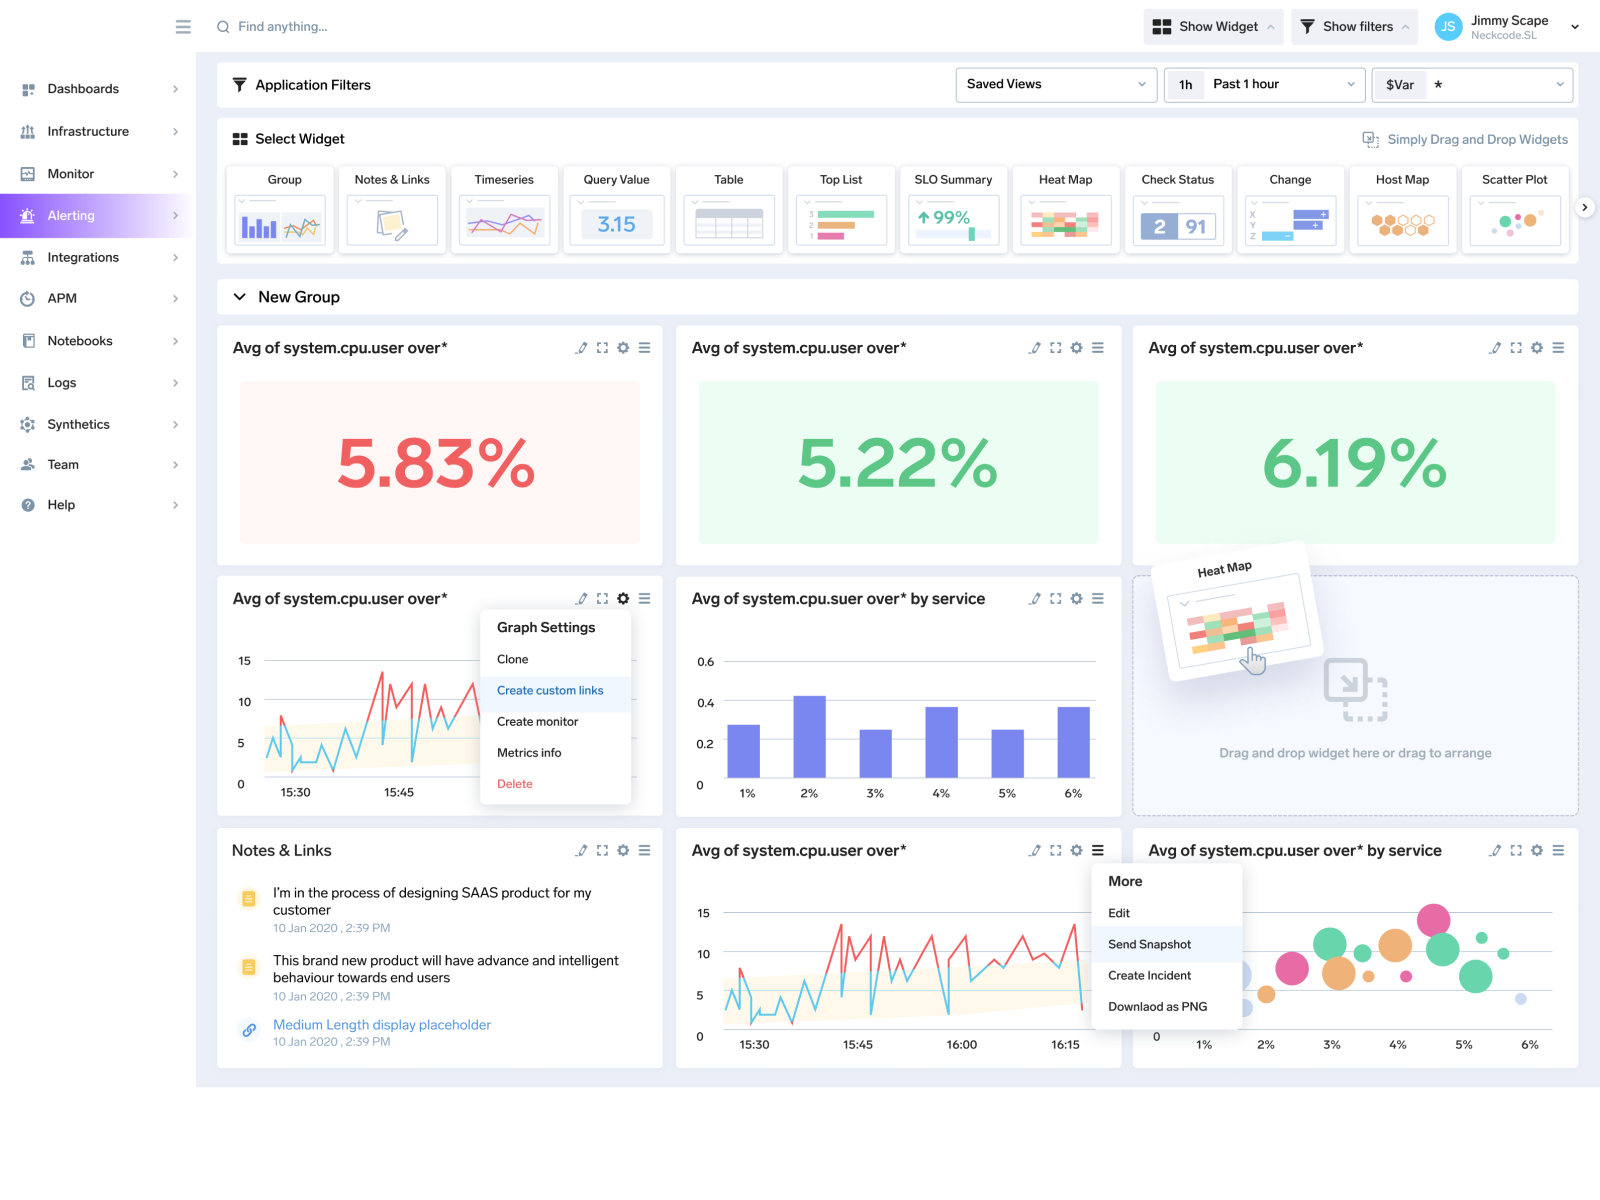1600x1200 pixels.
Task: Open the Medium Length display placeholder link
Action: (382, 1024)
